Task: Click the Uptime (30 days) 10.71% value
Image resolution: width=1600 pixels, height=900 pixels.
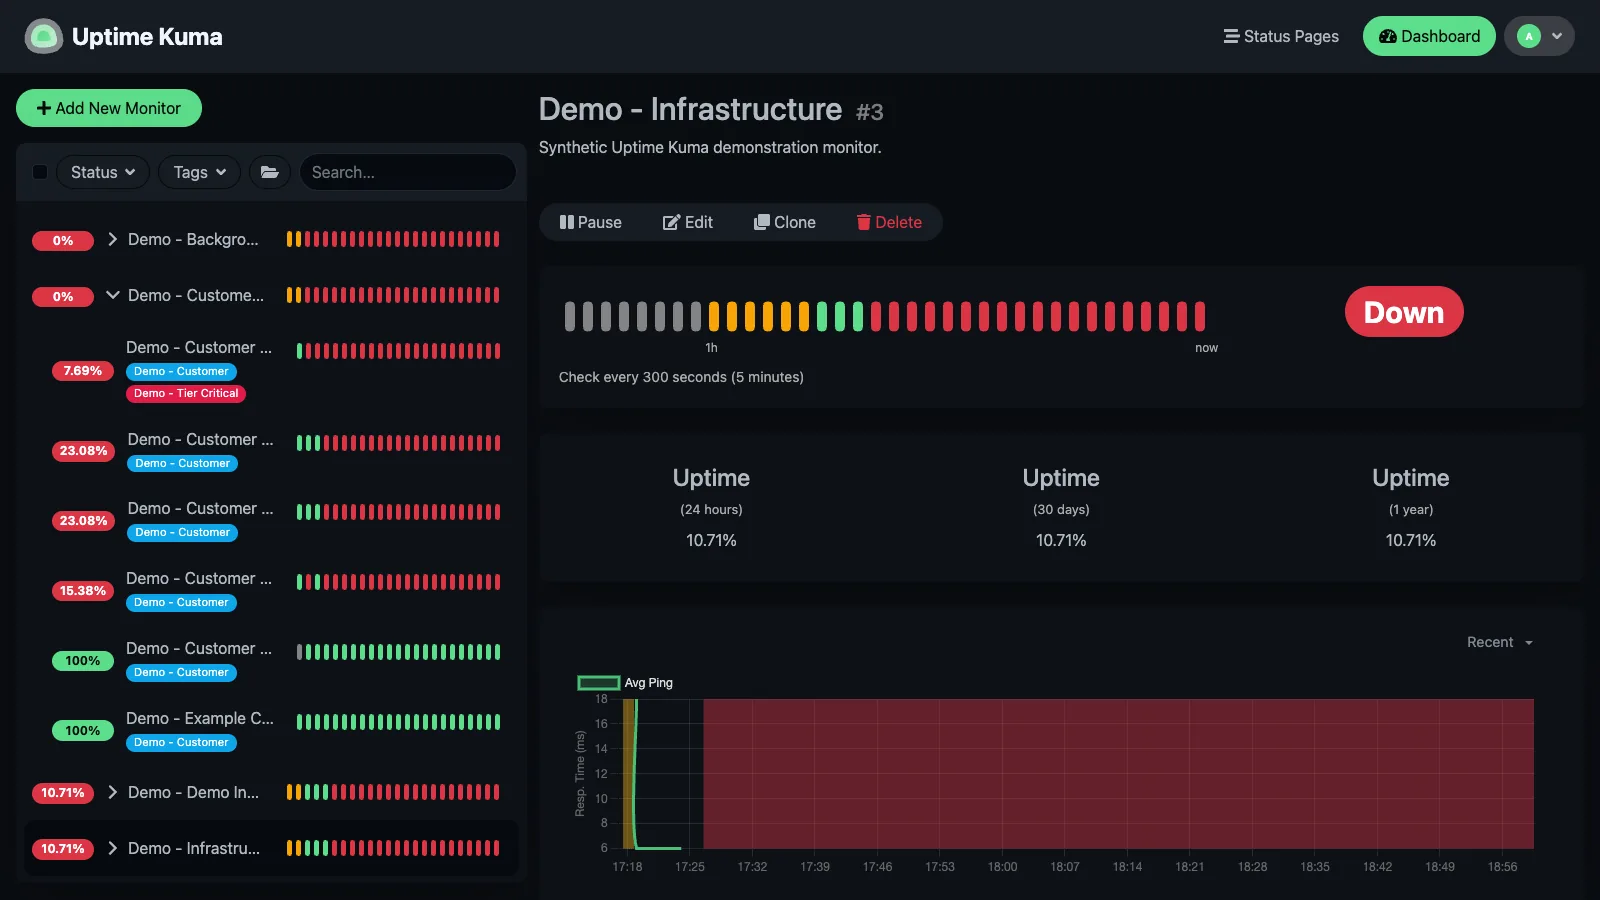Action: click(1061, 540)
